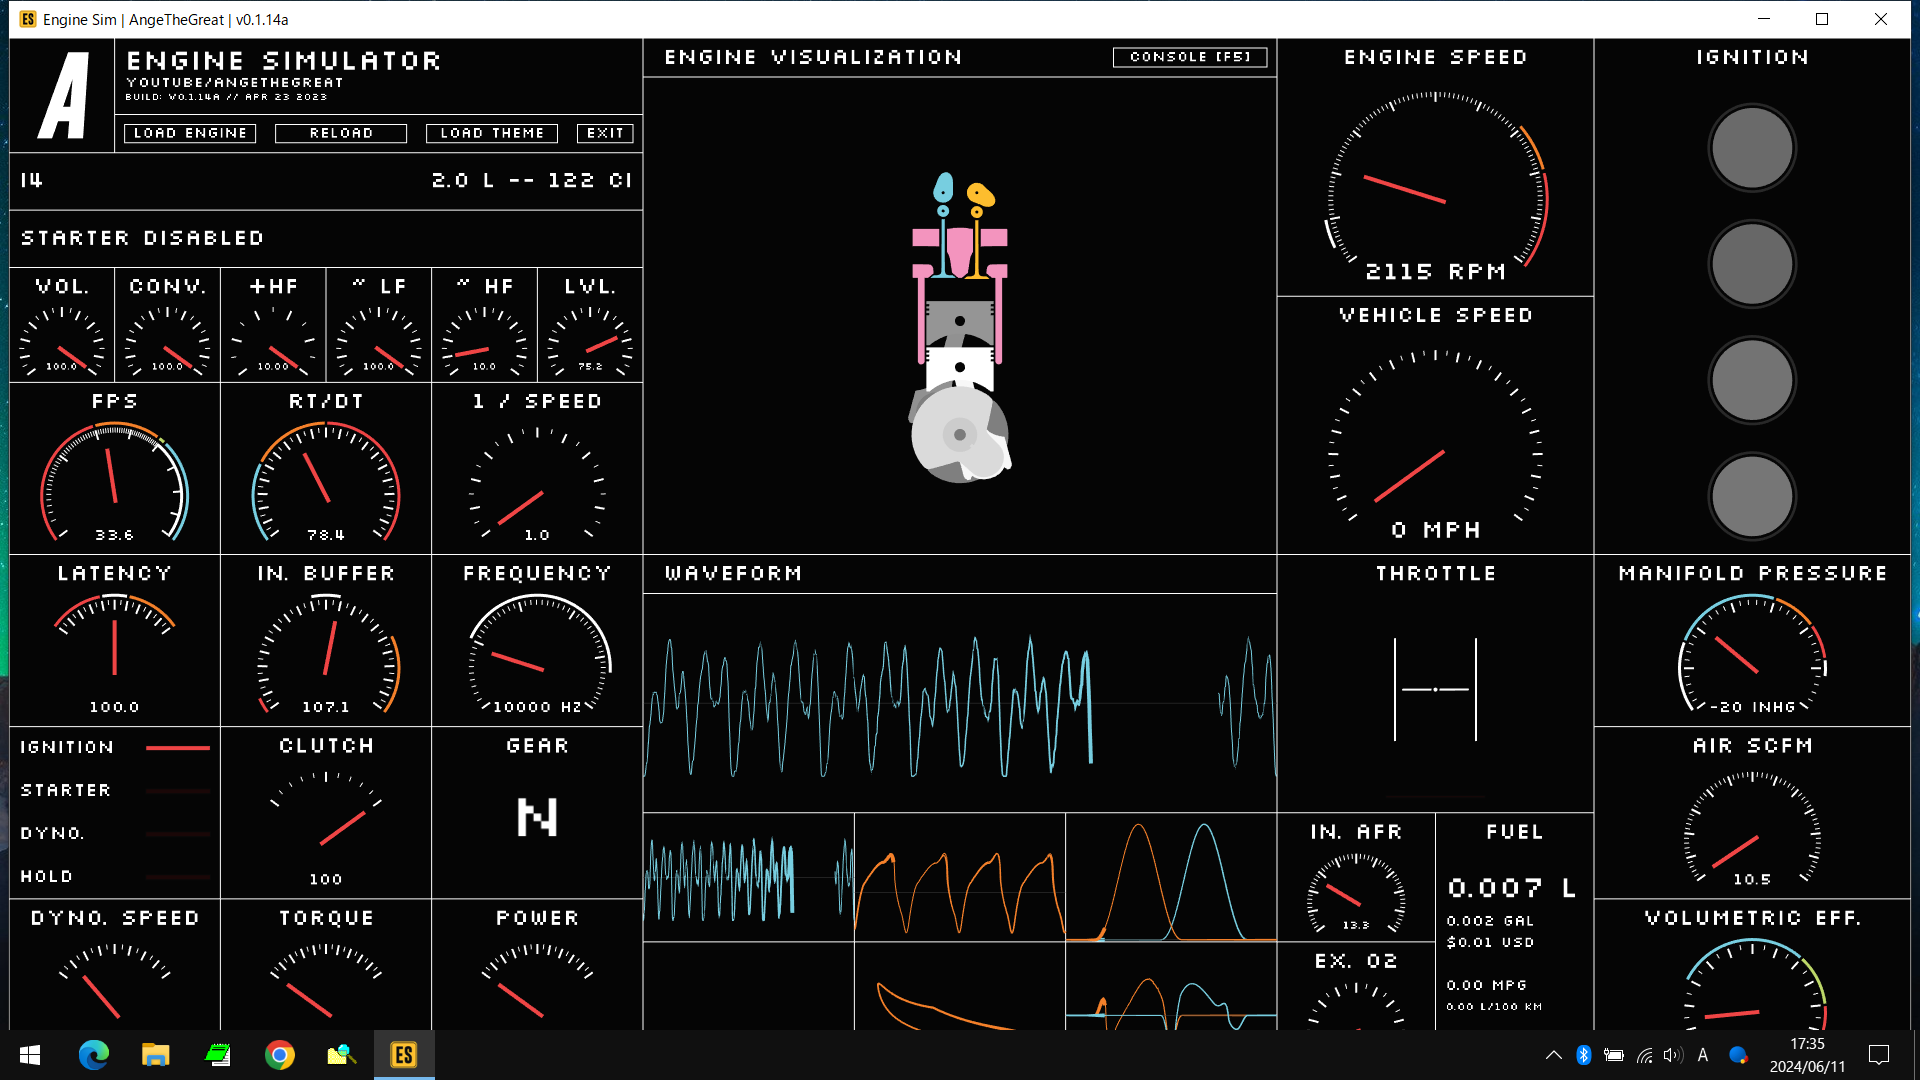Image resolution: width=1920 pixels, height=1080 pixels.
Task: Enable the STARTER toggle
Action: point(65,789)
